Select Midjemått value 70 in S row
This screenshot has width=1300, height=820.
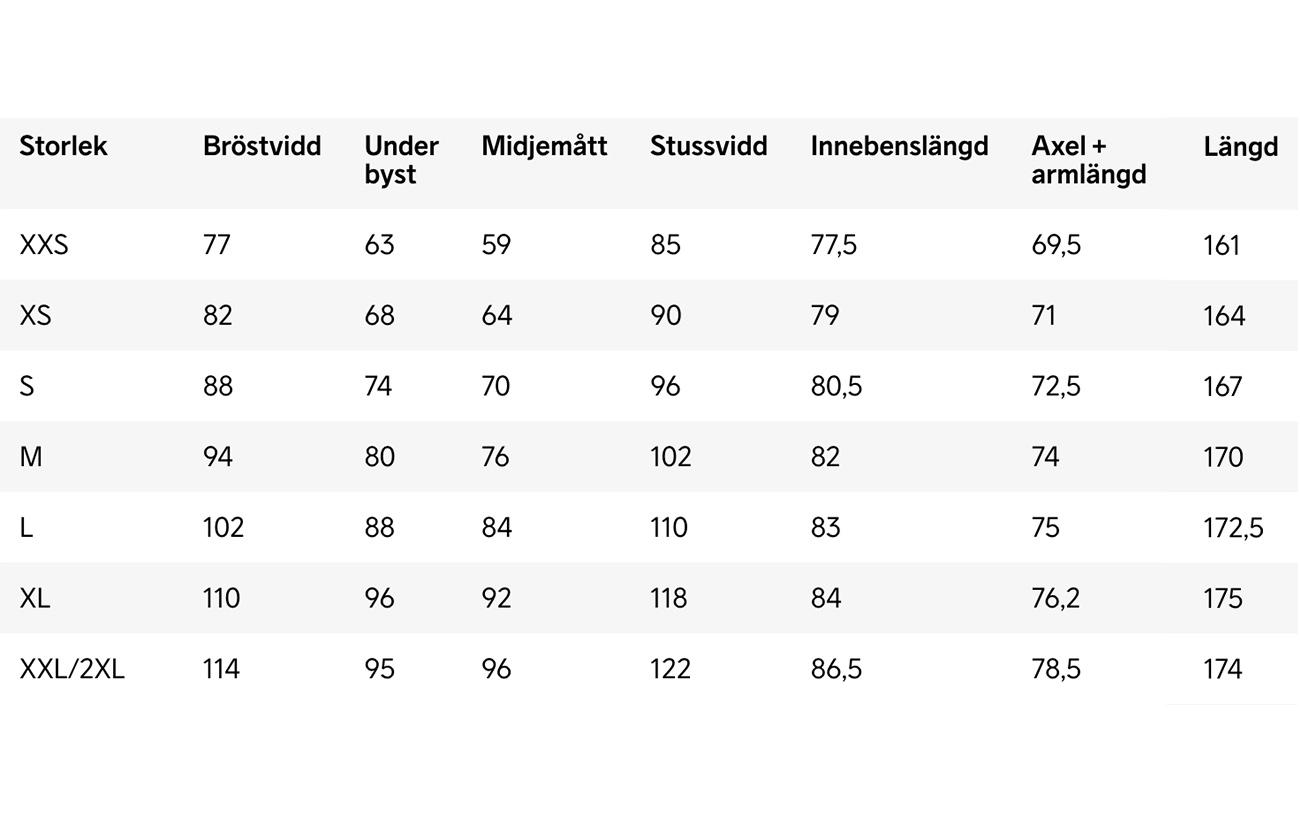[496, 386]
